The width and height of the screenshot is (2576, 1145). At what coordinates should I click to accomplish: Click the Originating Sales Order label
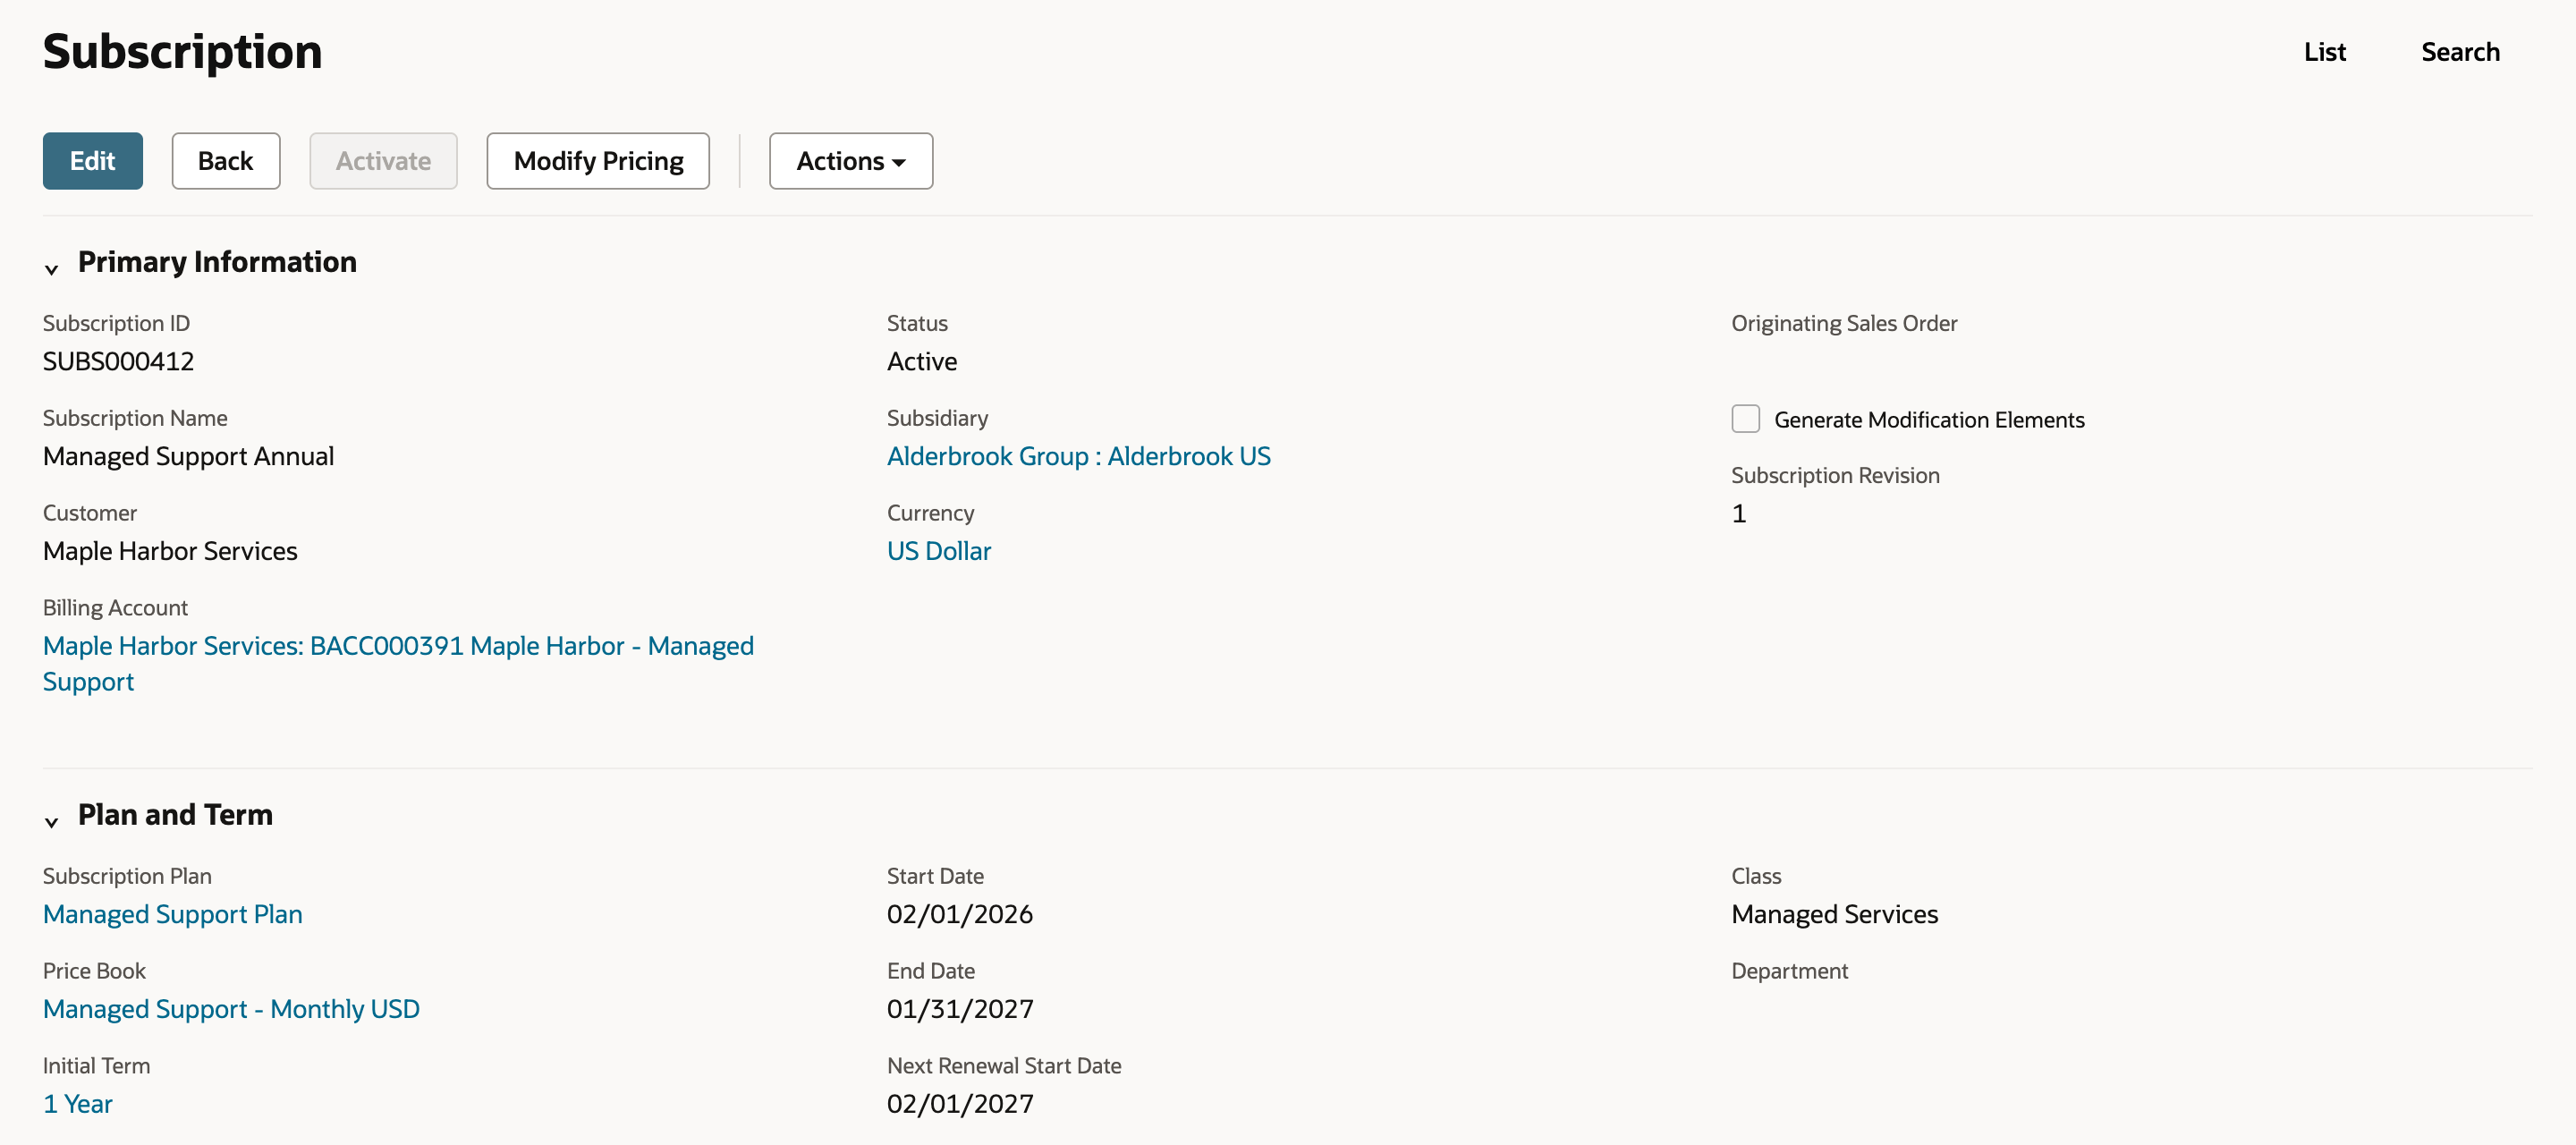pyautogui.click(x=1844, y=323)
